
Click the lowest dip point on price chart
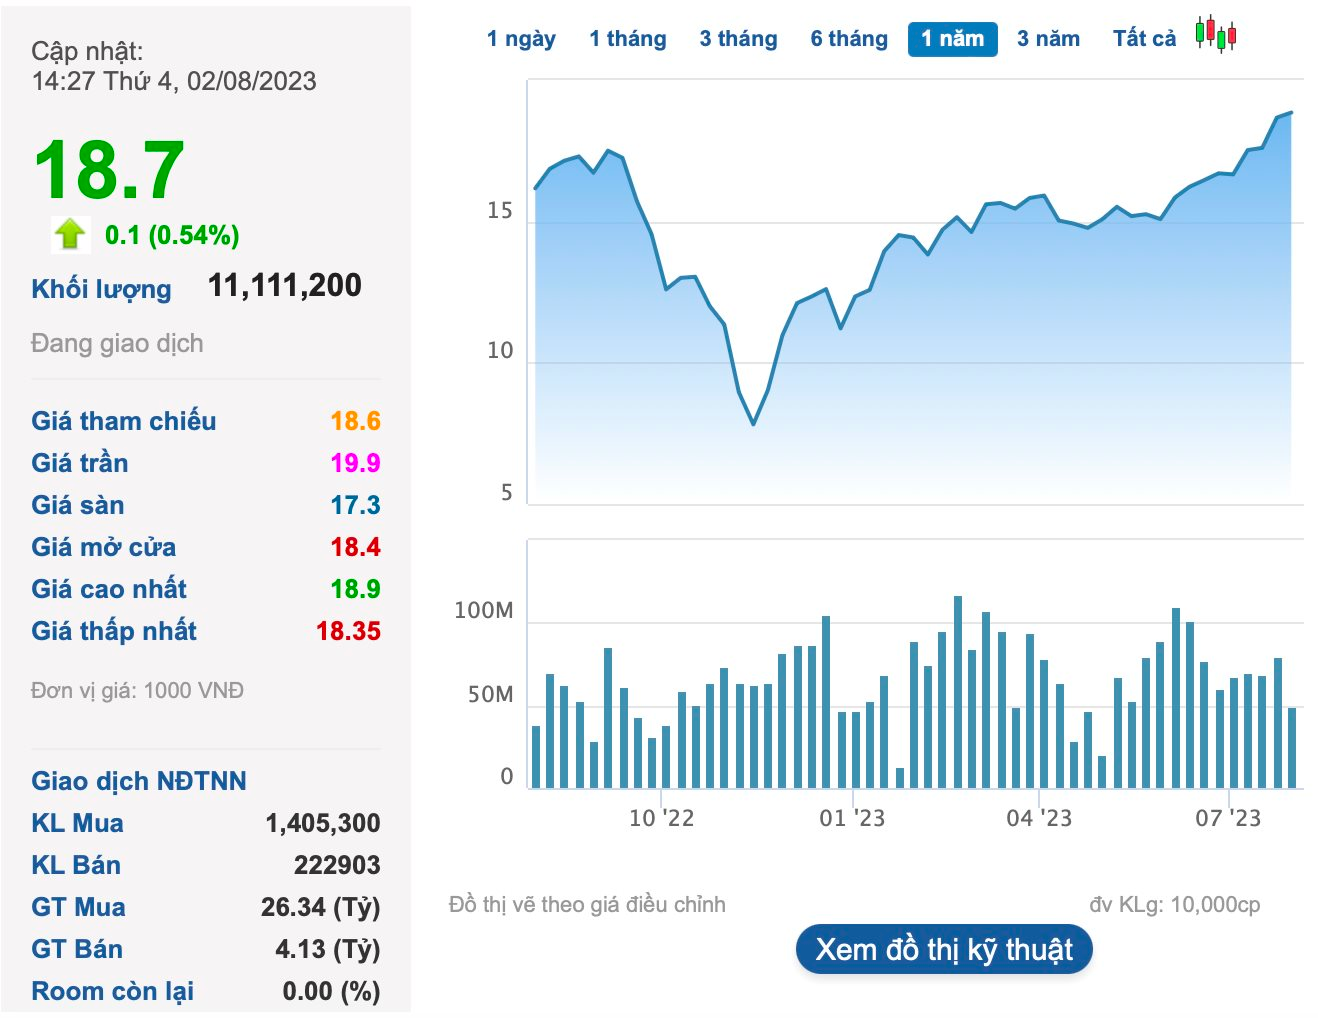[753, 424]
